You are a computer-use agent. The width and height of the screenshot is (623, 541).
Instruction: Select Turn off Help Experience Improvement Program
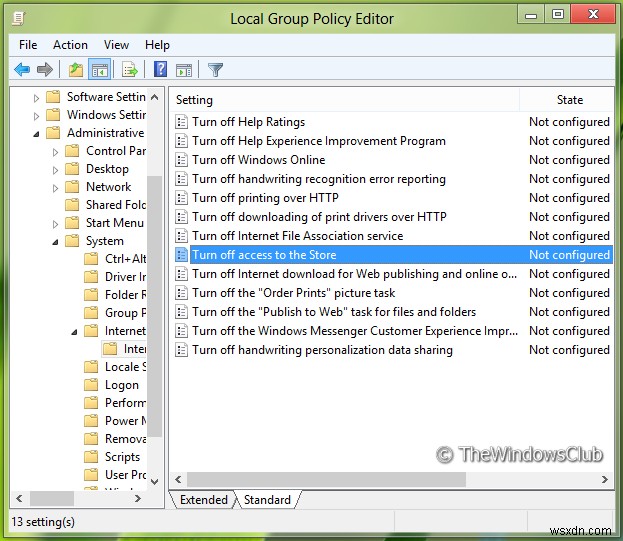tap(319, 141)
